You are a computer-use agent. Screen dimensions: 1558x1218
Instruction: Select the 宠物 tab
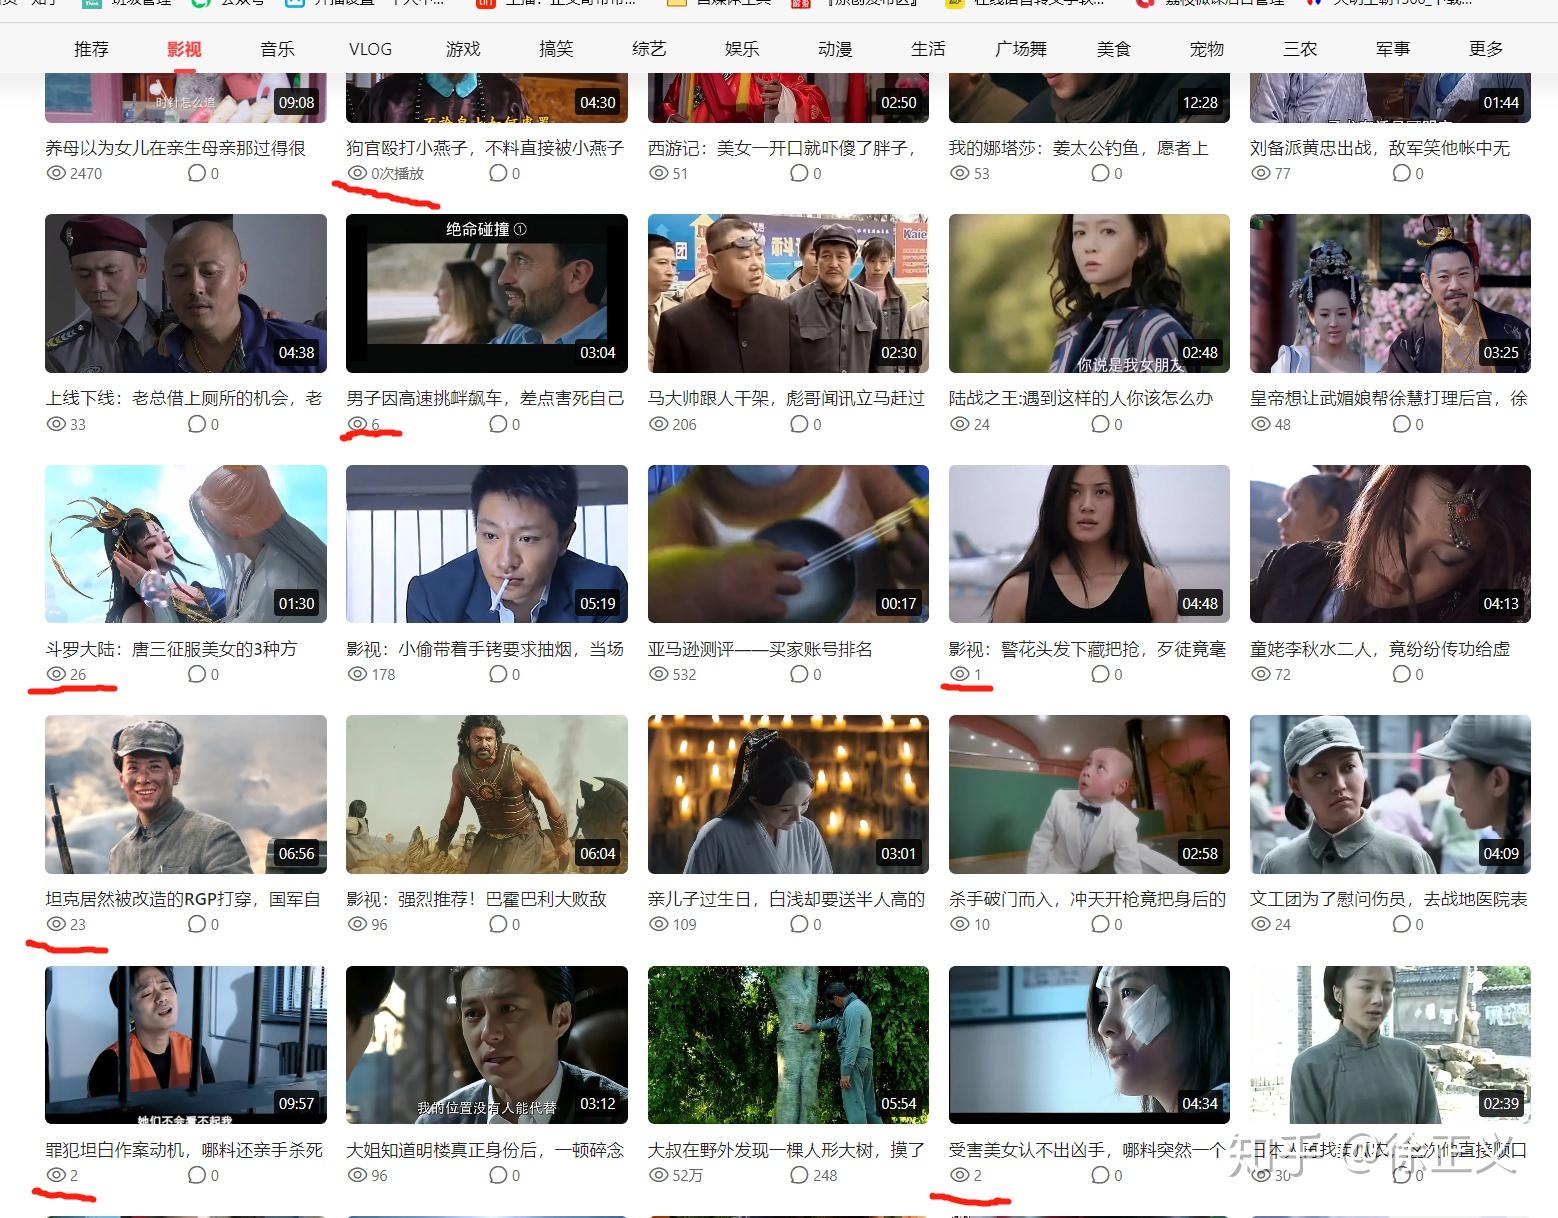coord(1207,49)
